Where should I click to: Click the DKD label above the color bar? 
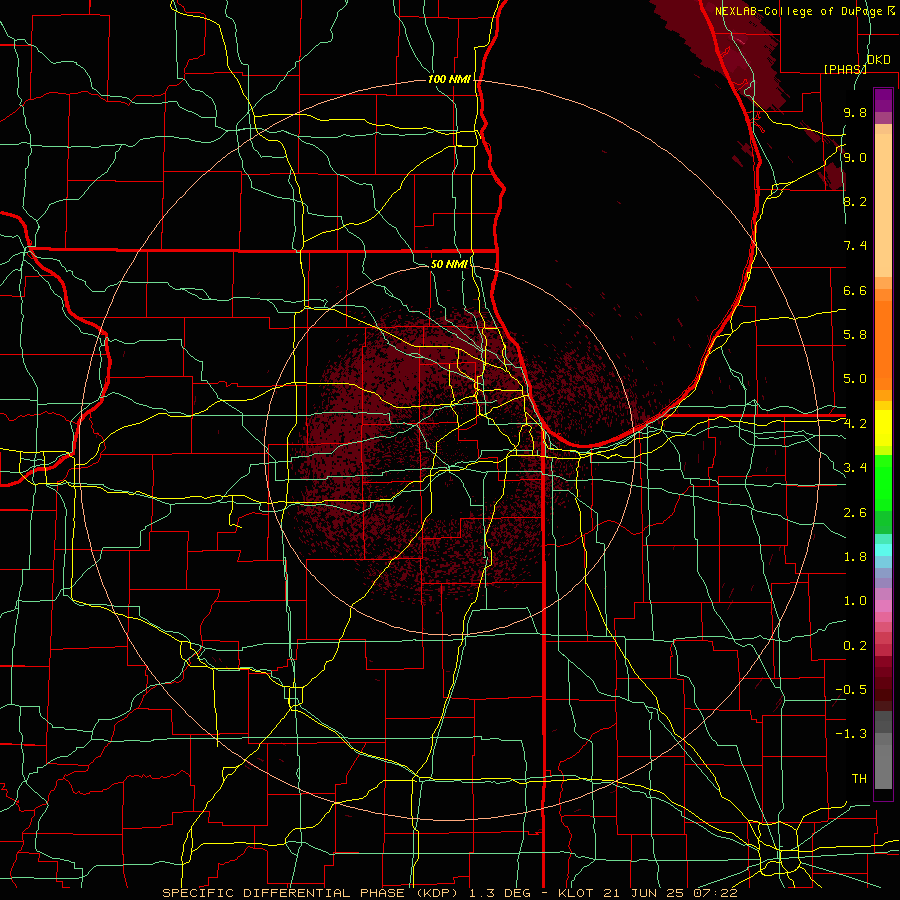point(878,60)
